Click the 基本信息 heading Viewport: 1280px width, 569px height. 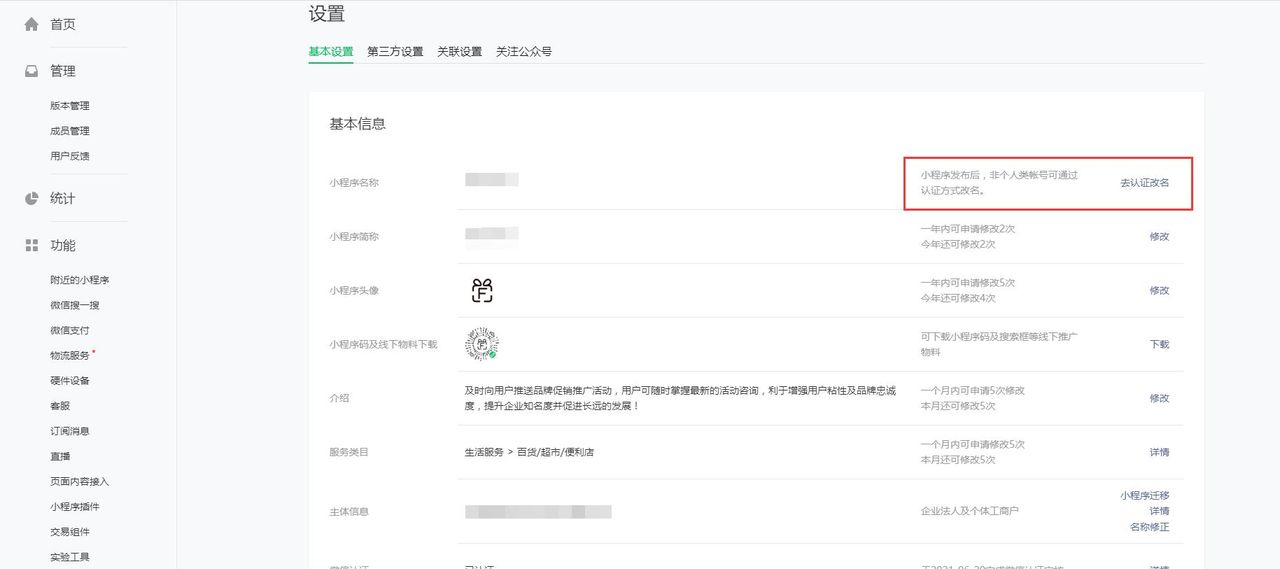(358, 124)
